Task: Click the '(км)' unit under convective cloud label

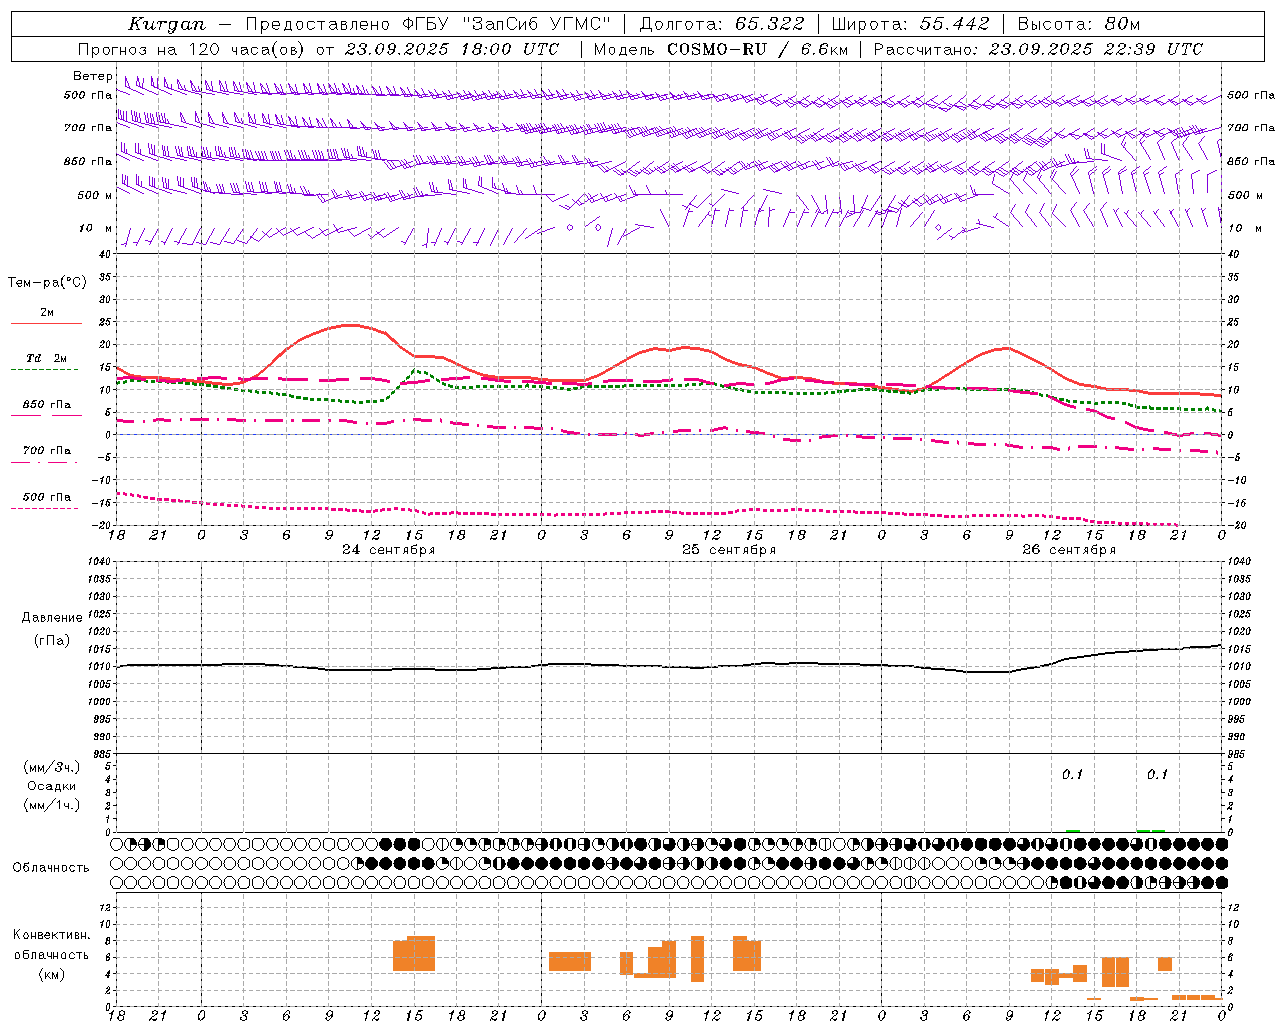Action: click(52, 974)
